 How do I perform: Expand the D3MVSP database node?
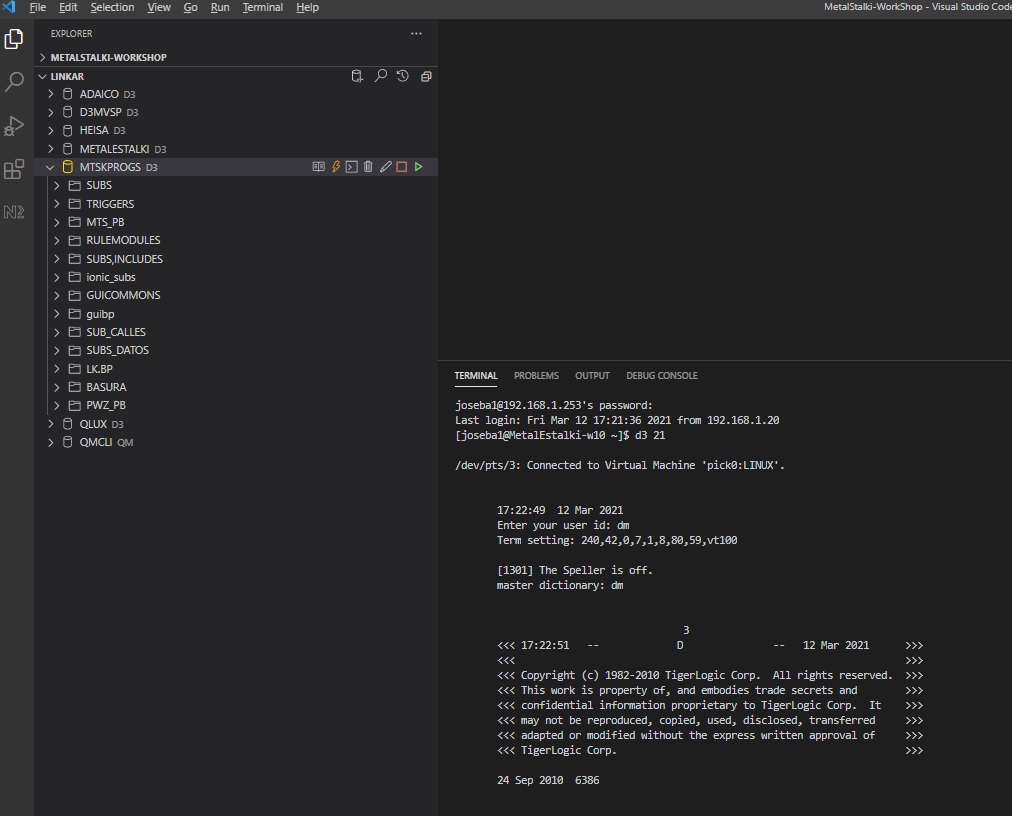click(x=50, y=112)
